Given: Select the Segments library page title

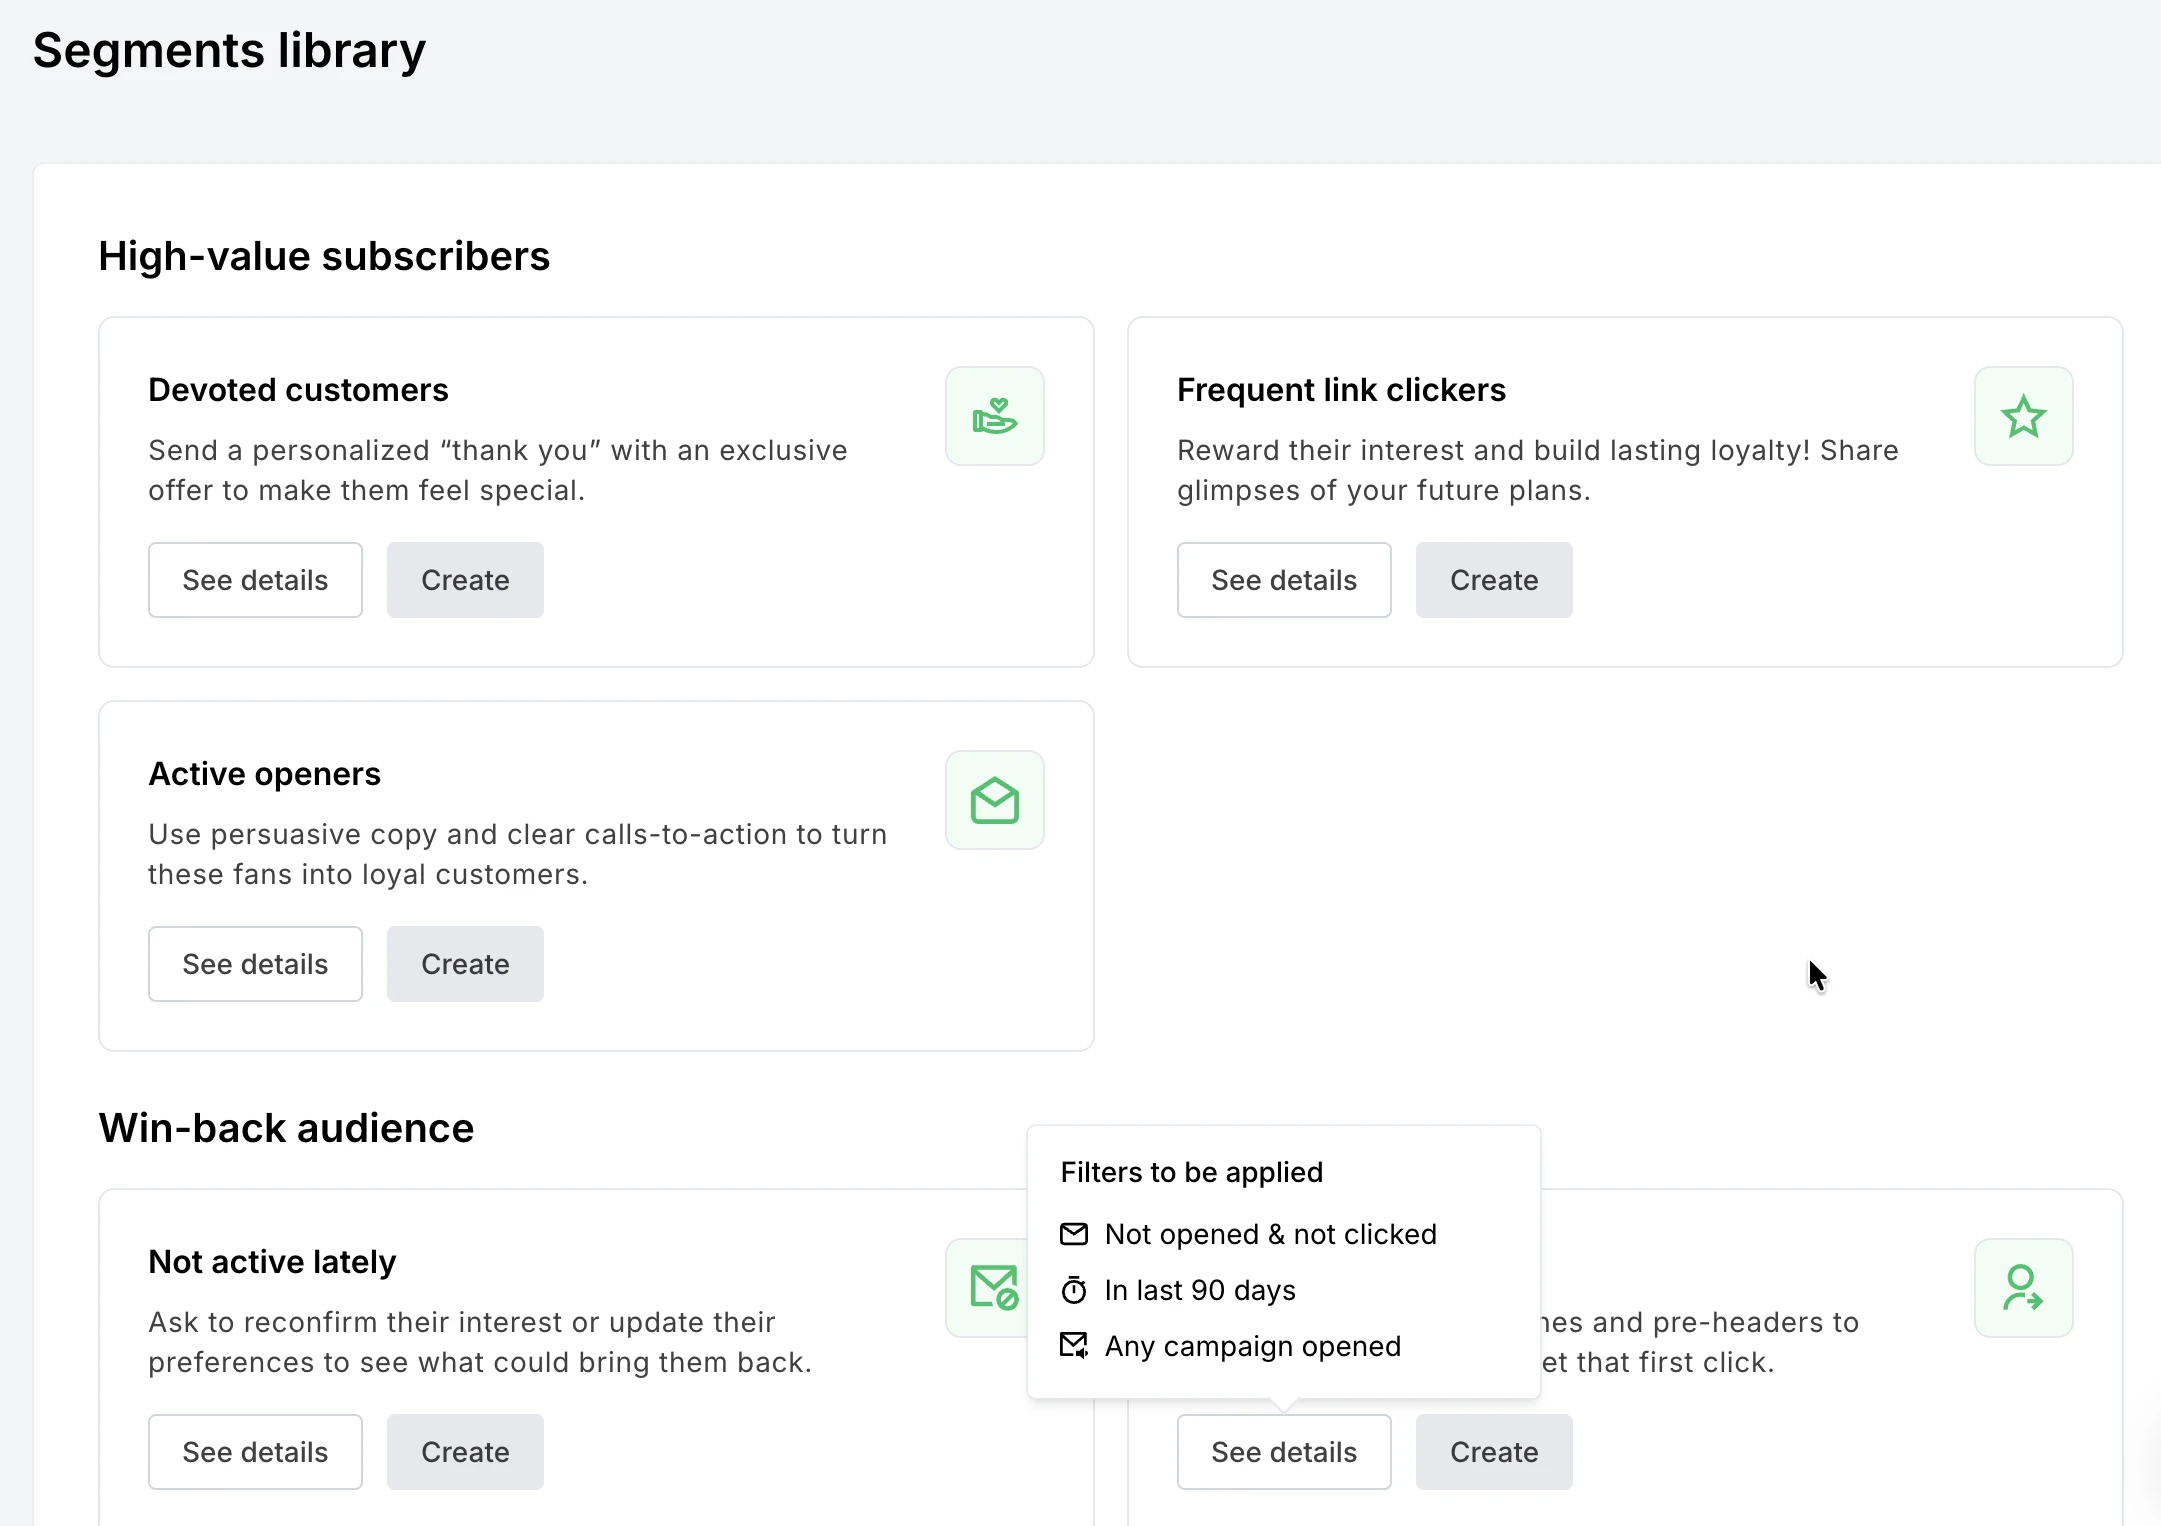Looking at the screenshot, I should tap(228, 50).
